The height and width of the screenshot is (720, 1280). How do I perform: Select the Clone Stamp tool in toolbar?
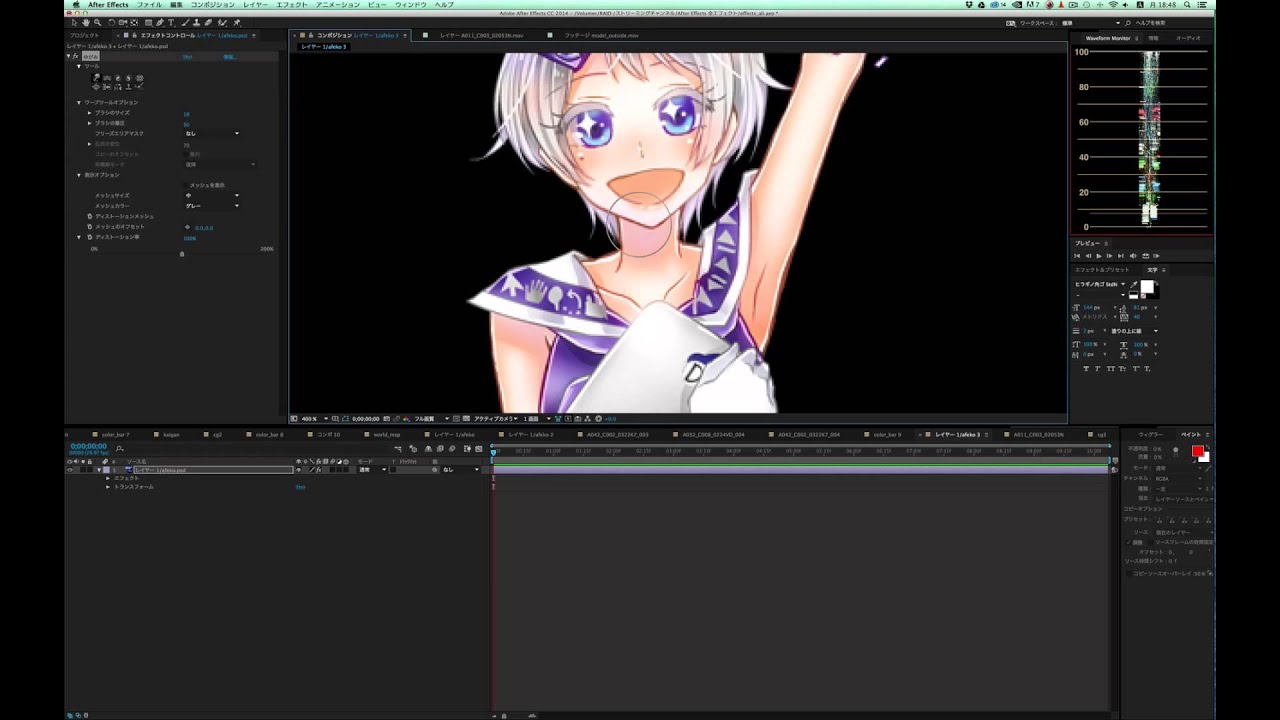[x=196, y=23]
